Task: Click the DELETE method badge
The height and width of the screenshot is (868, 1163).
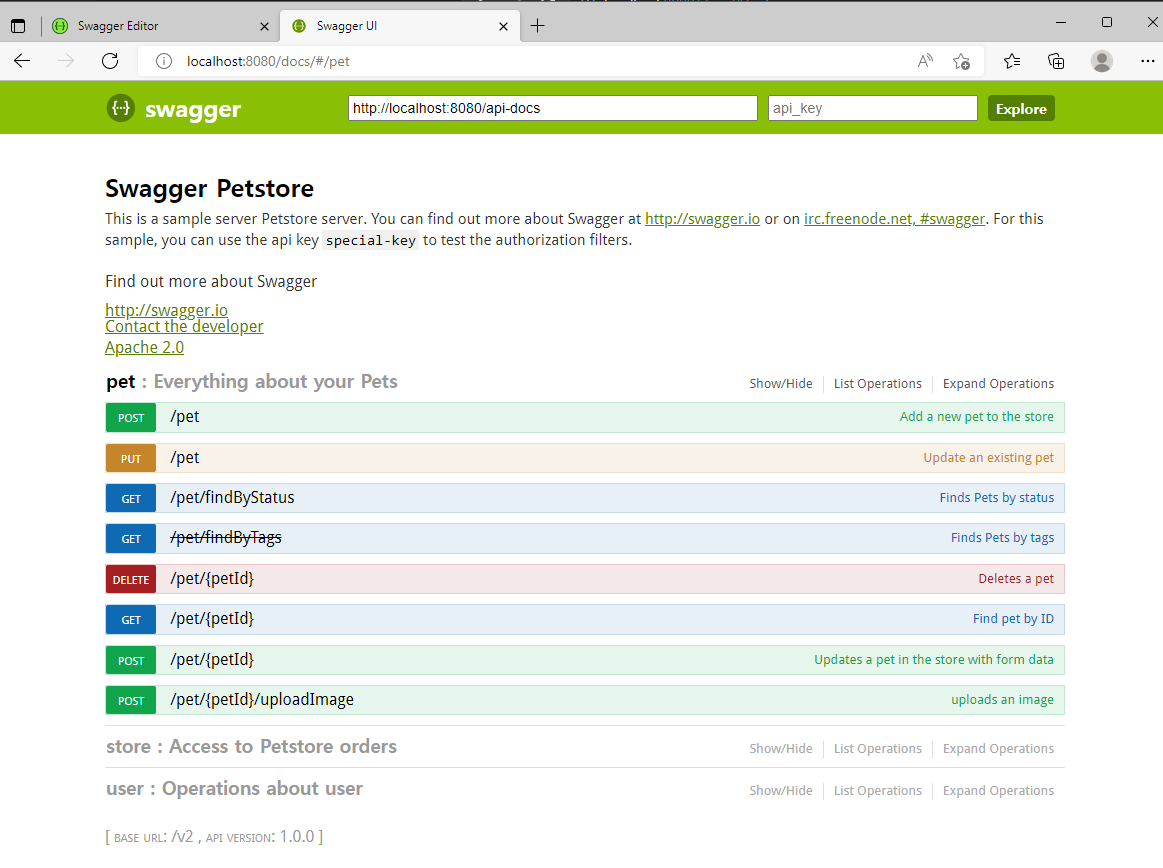Action: pos(131,579)
